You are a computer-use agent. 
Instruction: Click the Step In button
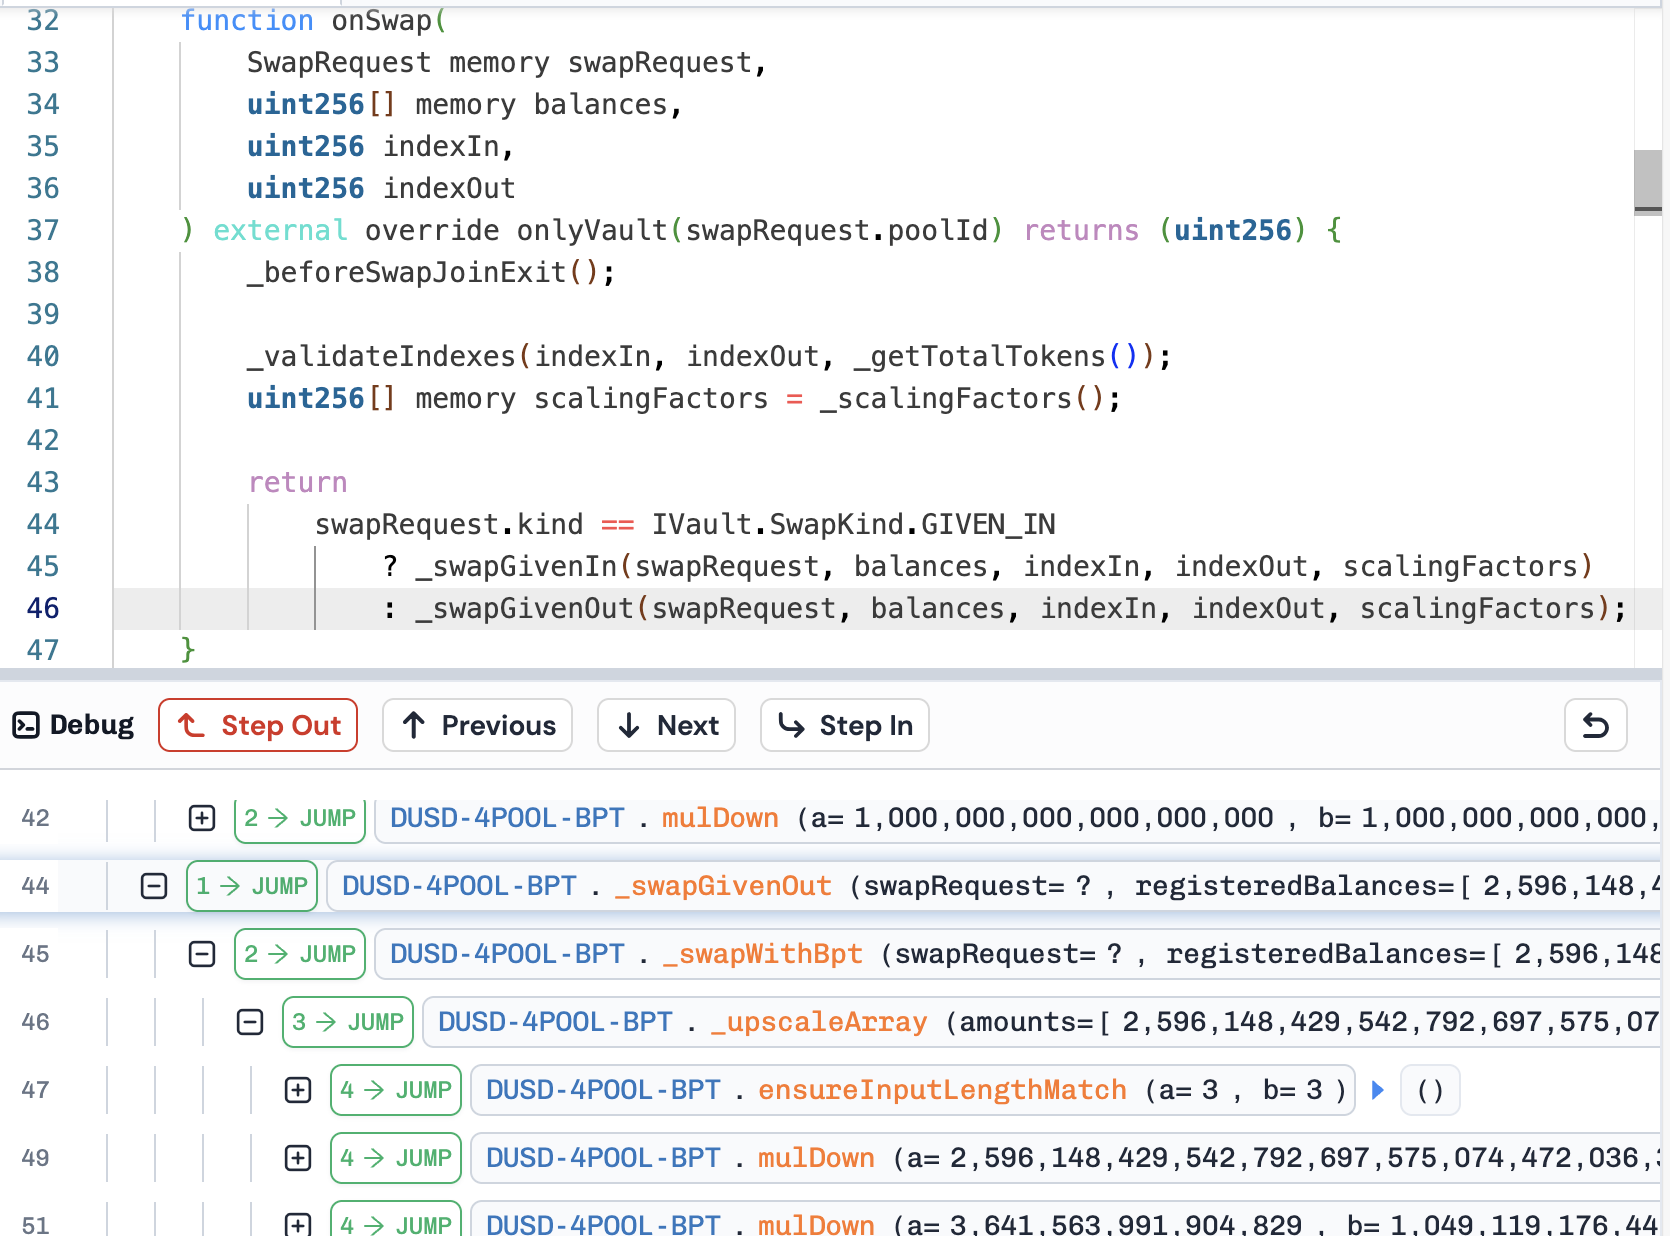[844, 725]
